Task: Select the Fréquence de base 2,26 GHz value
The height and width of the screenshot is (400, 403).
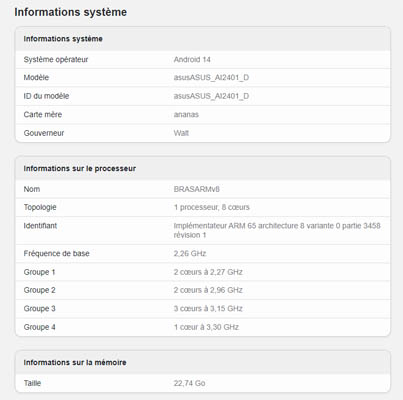Action: (190, 254)
